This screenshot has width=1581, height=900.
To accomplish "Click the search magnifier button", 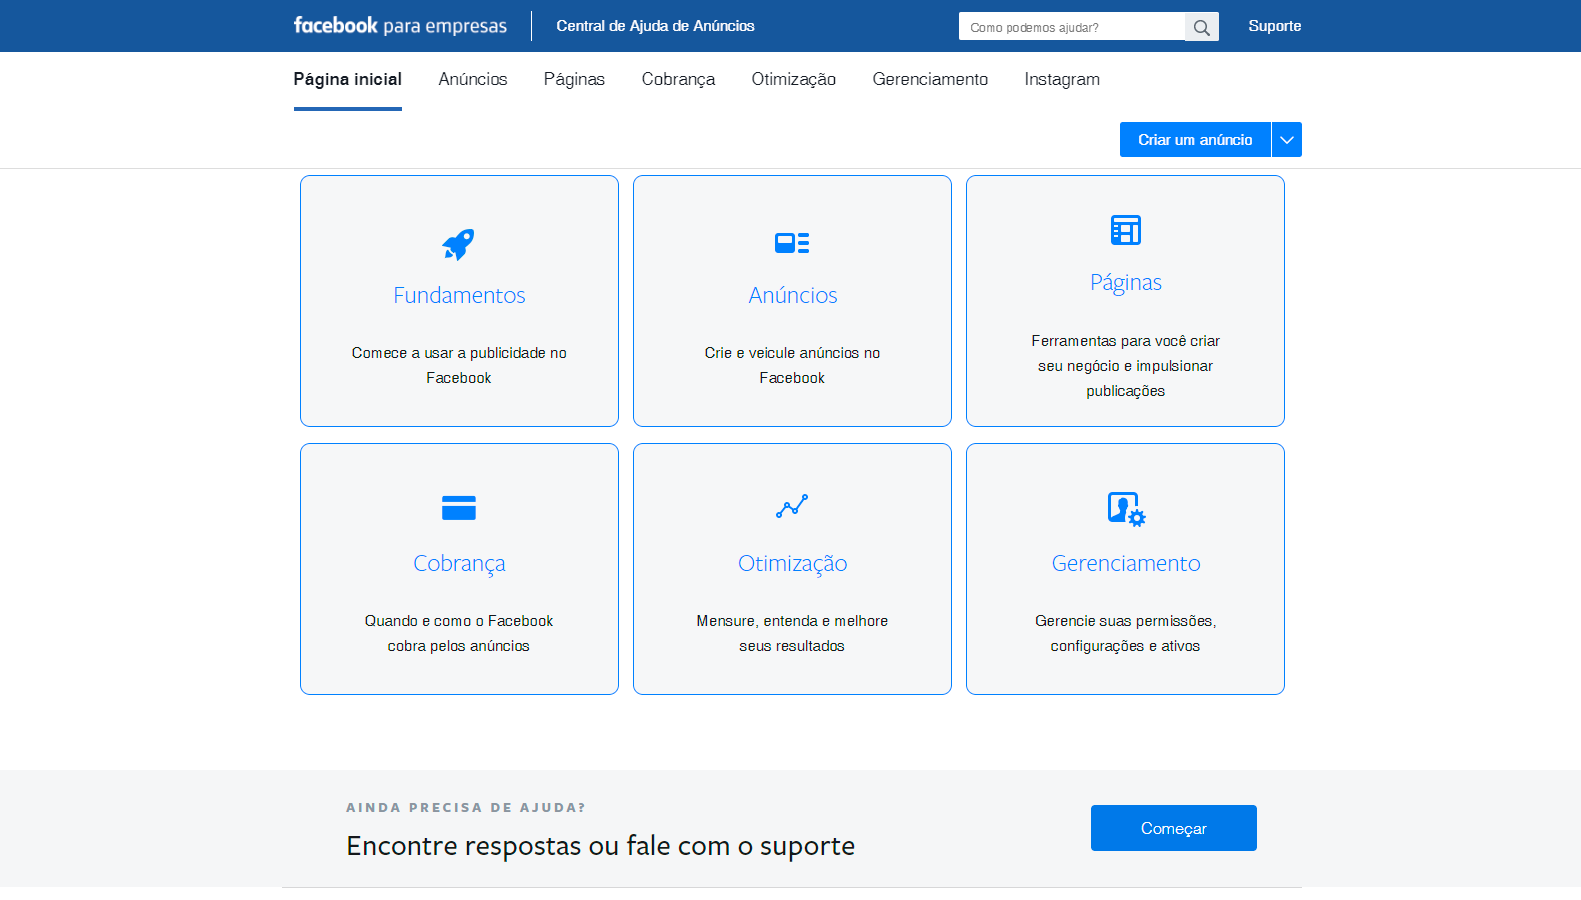I will click(x=1202, y=27).
